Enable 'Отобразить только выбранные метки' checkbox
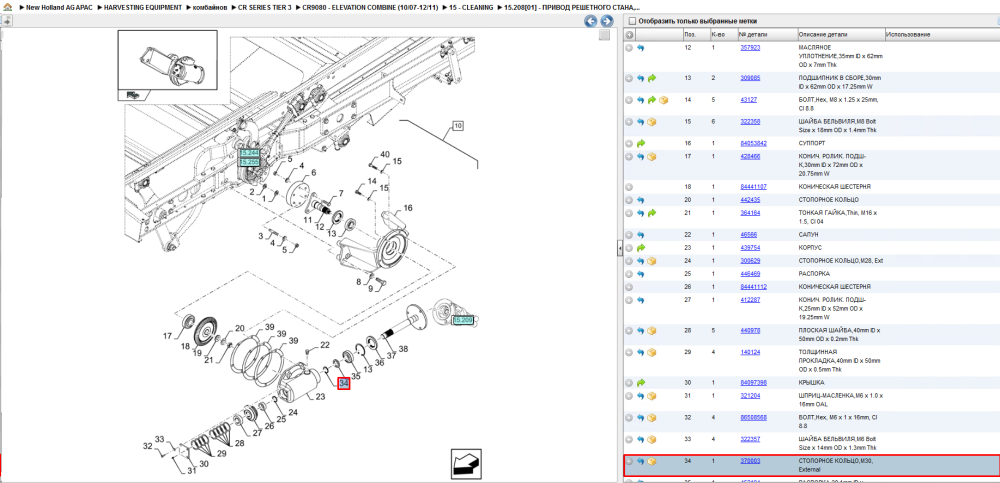1000x483 pixels. (632, 21)
